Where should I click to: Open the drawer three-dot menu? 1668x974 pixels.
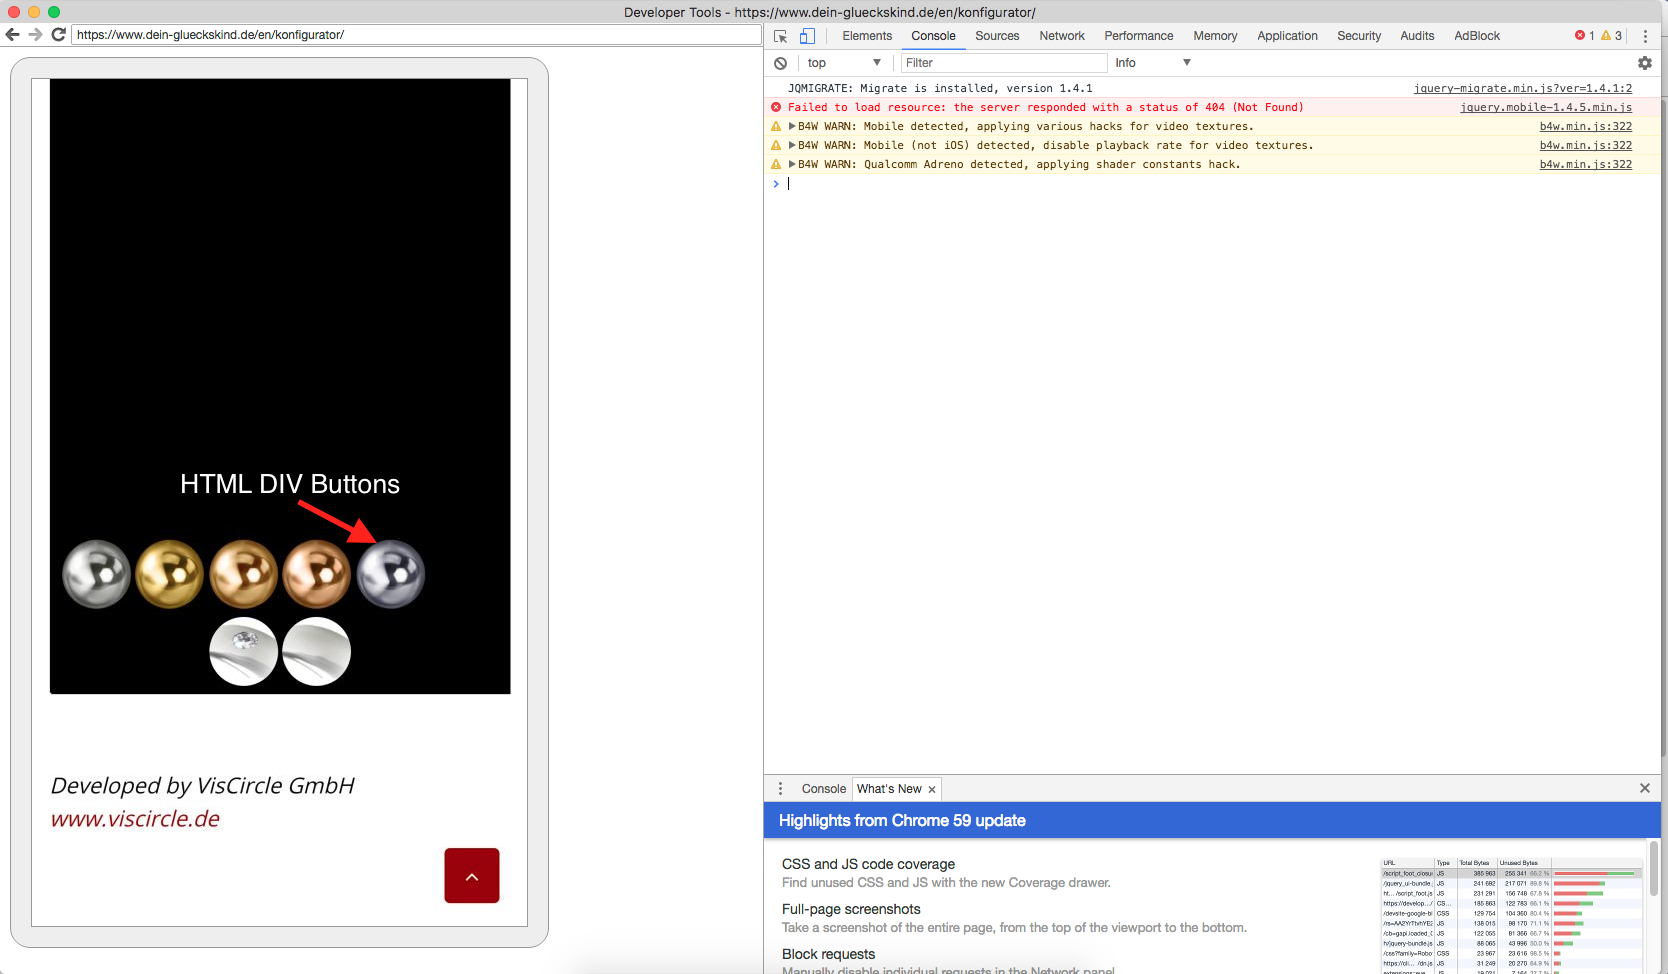coord(781,789)
